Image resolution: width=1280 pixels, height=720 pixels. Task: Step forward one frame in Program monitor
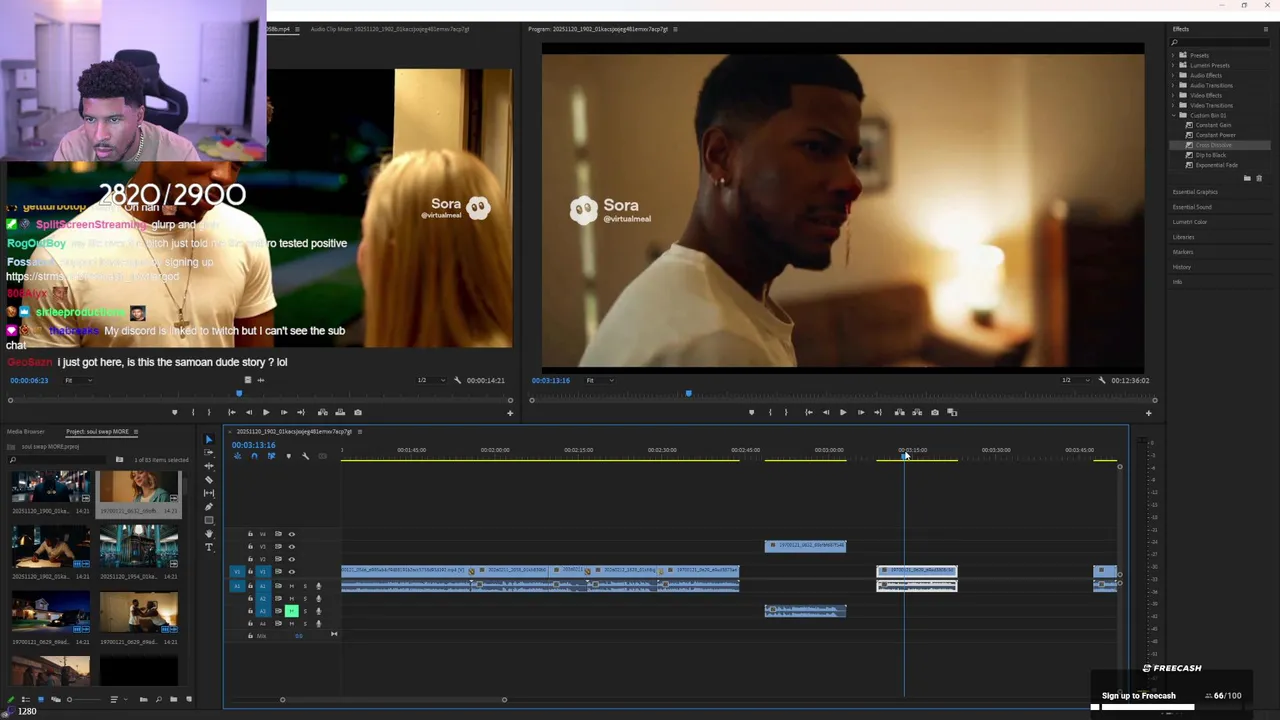tap(861, 412)
